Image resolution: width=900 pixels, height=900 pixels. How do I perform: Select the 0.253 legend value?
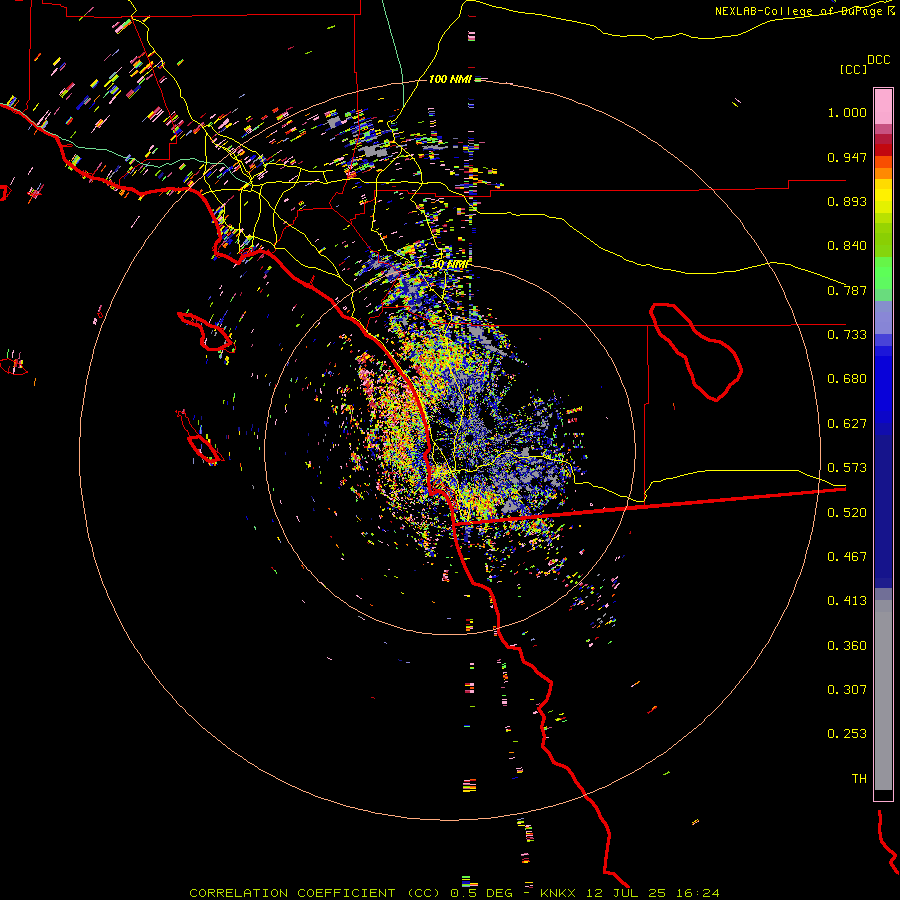pos(847,734)
